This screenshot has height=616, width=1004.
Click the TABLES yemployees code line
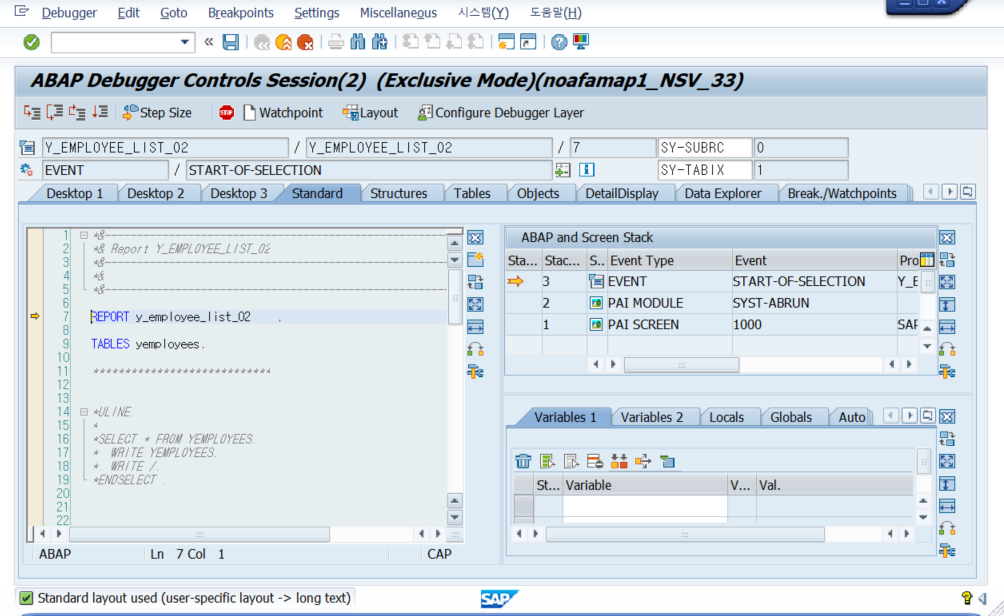(x=147, y=344)
